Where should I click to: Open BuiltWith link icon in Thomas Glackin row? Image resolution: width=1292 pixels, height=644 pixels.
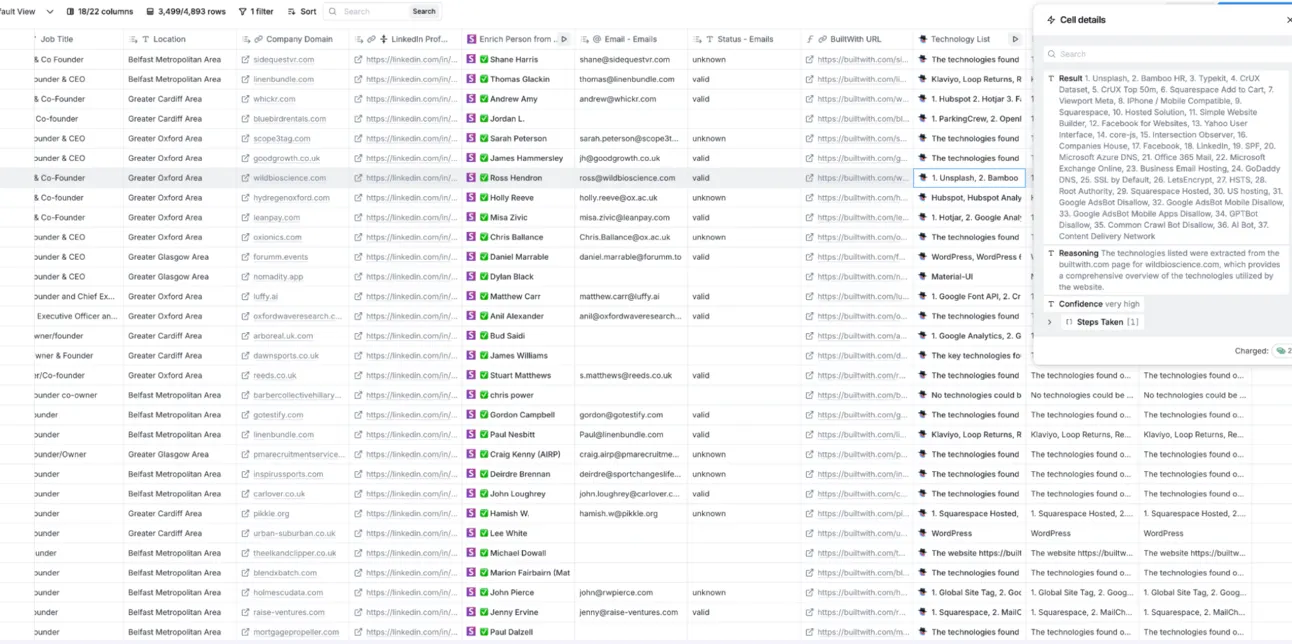tap(809, 79)
